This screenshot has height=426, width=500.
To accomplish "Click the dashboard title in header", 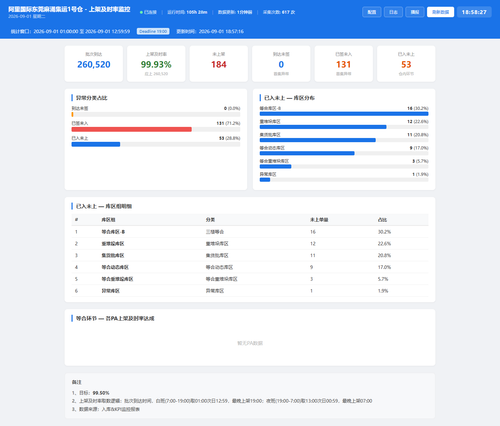I will (69, 9).
